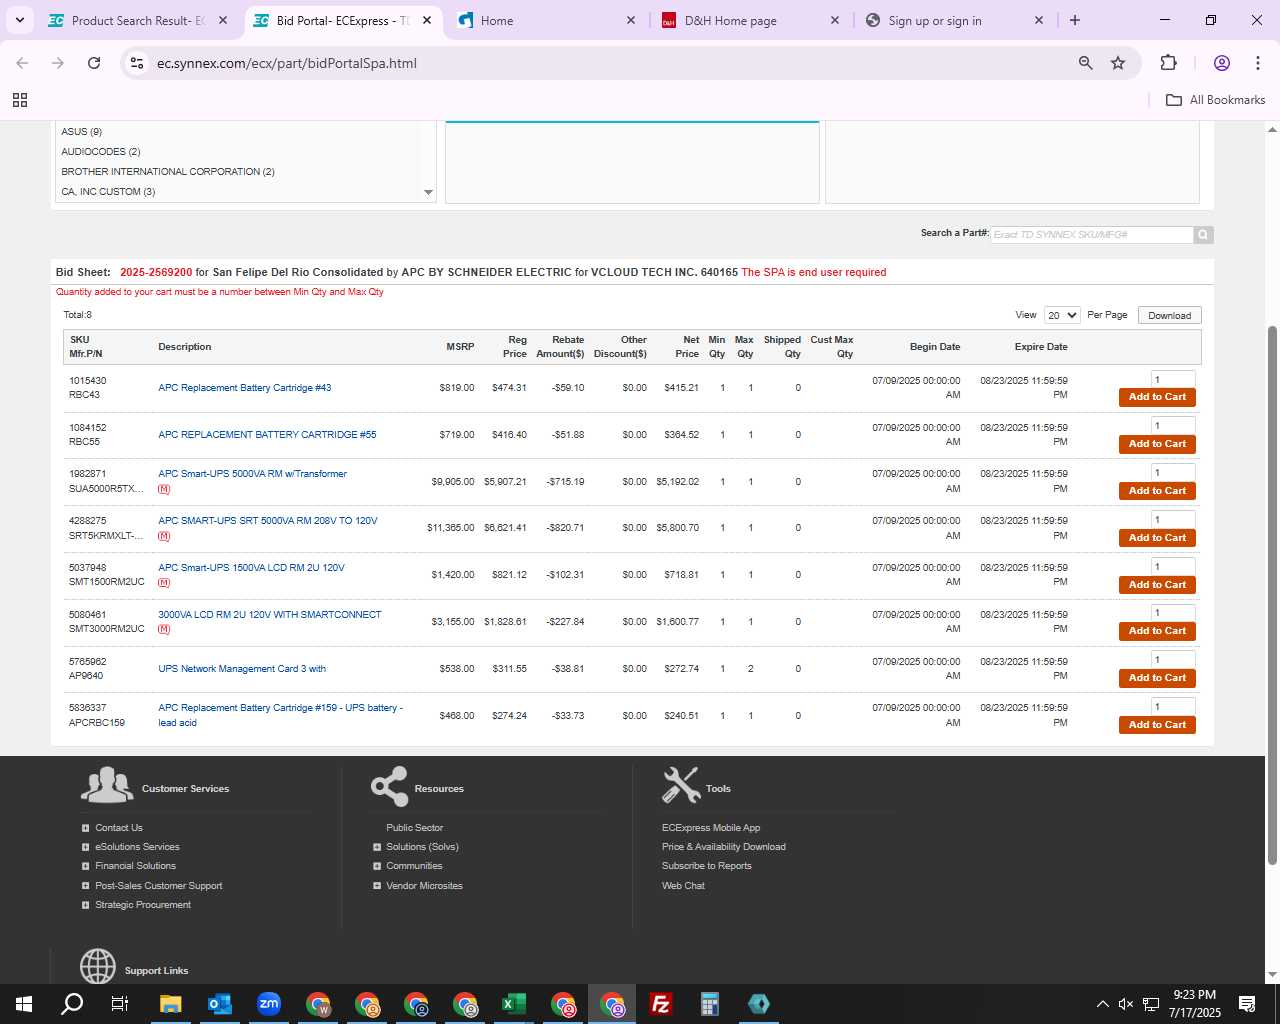Add RBC43 battery cartridge to cart
Viewport: 1280px width, 1024px height.
click(1157, 397)
